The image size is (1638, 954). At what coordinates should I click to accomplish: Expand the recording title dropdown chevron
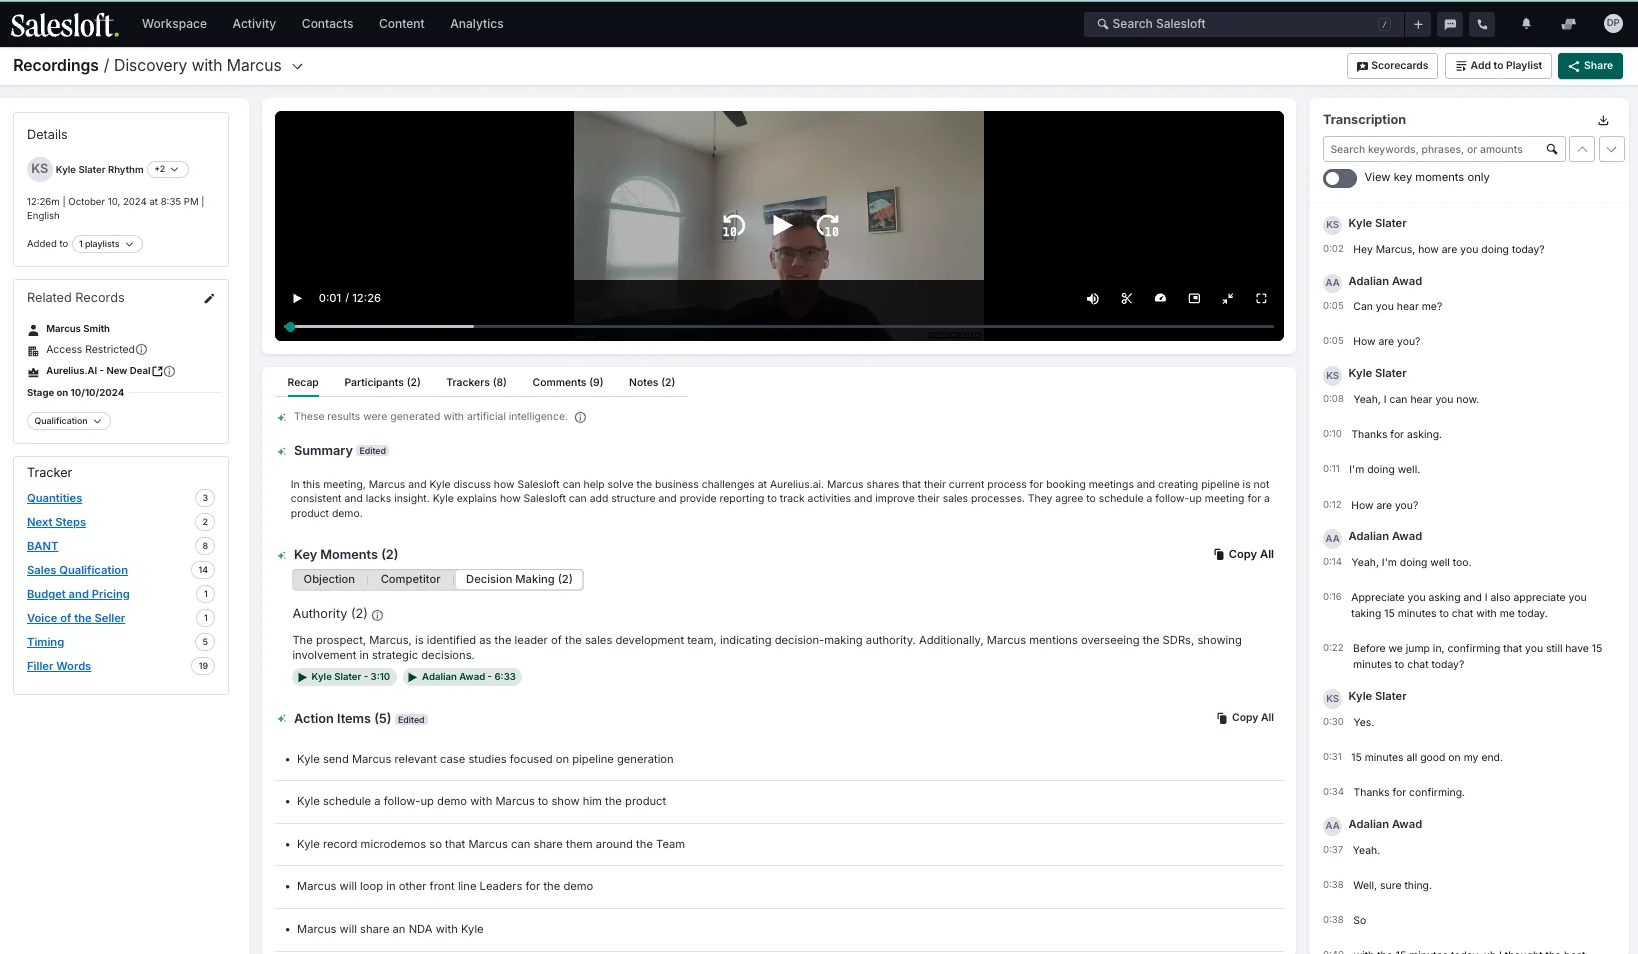[x=297, y=66]
